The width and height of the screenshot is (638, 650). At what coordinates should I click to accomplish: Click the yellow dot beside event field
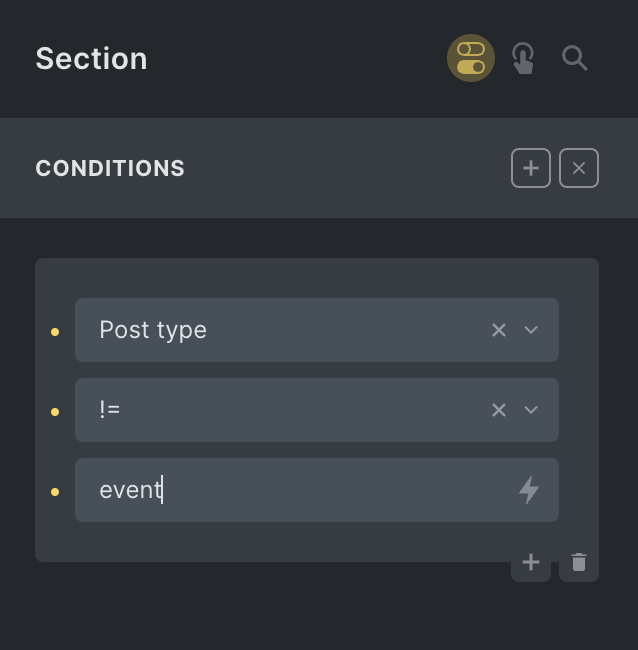(x=55, y=491)
